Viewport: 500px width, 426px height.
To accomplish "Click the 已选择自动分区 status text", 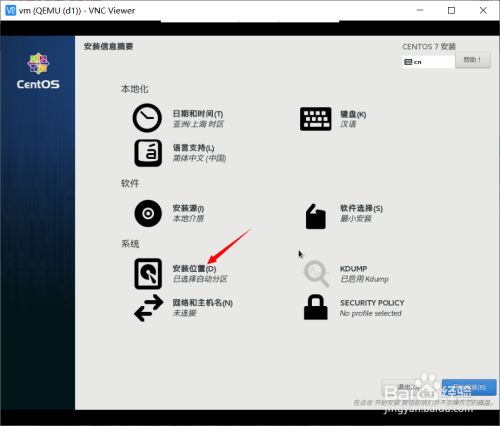I will pyautogui.click(x=200, y=279).
